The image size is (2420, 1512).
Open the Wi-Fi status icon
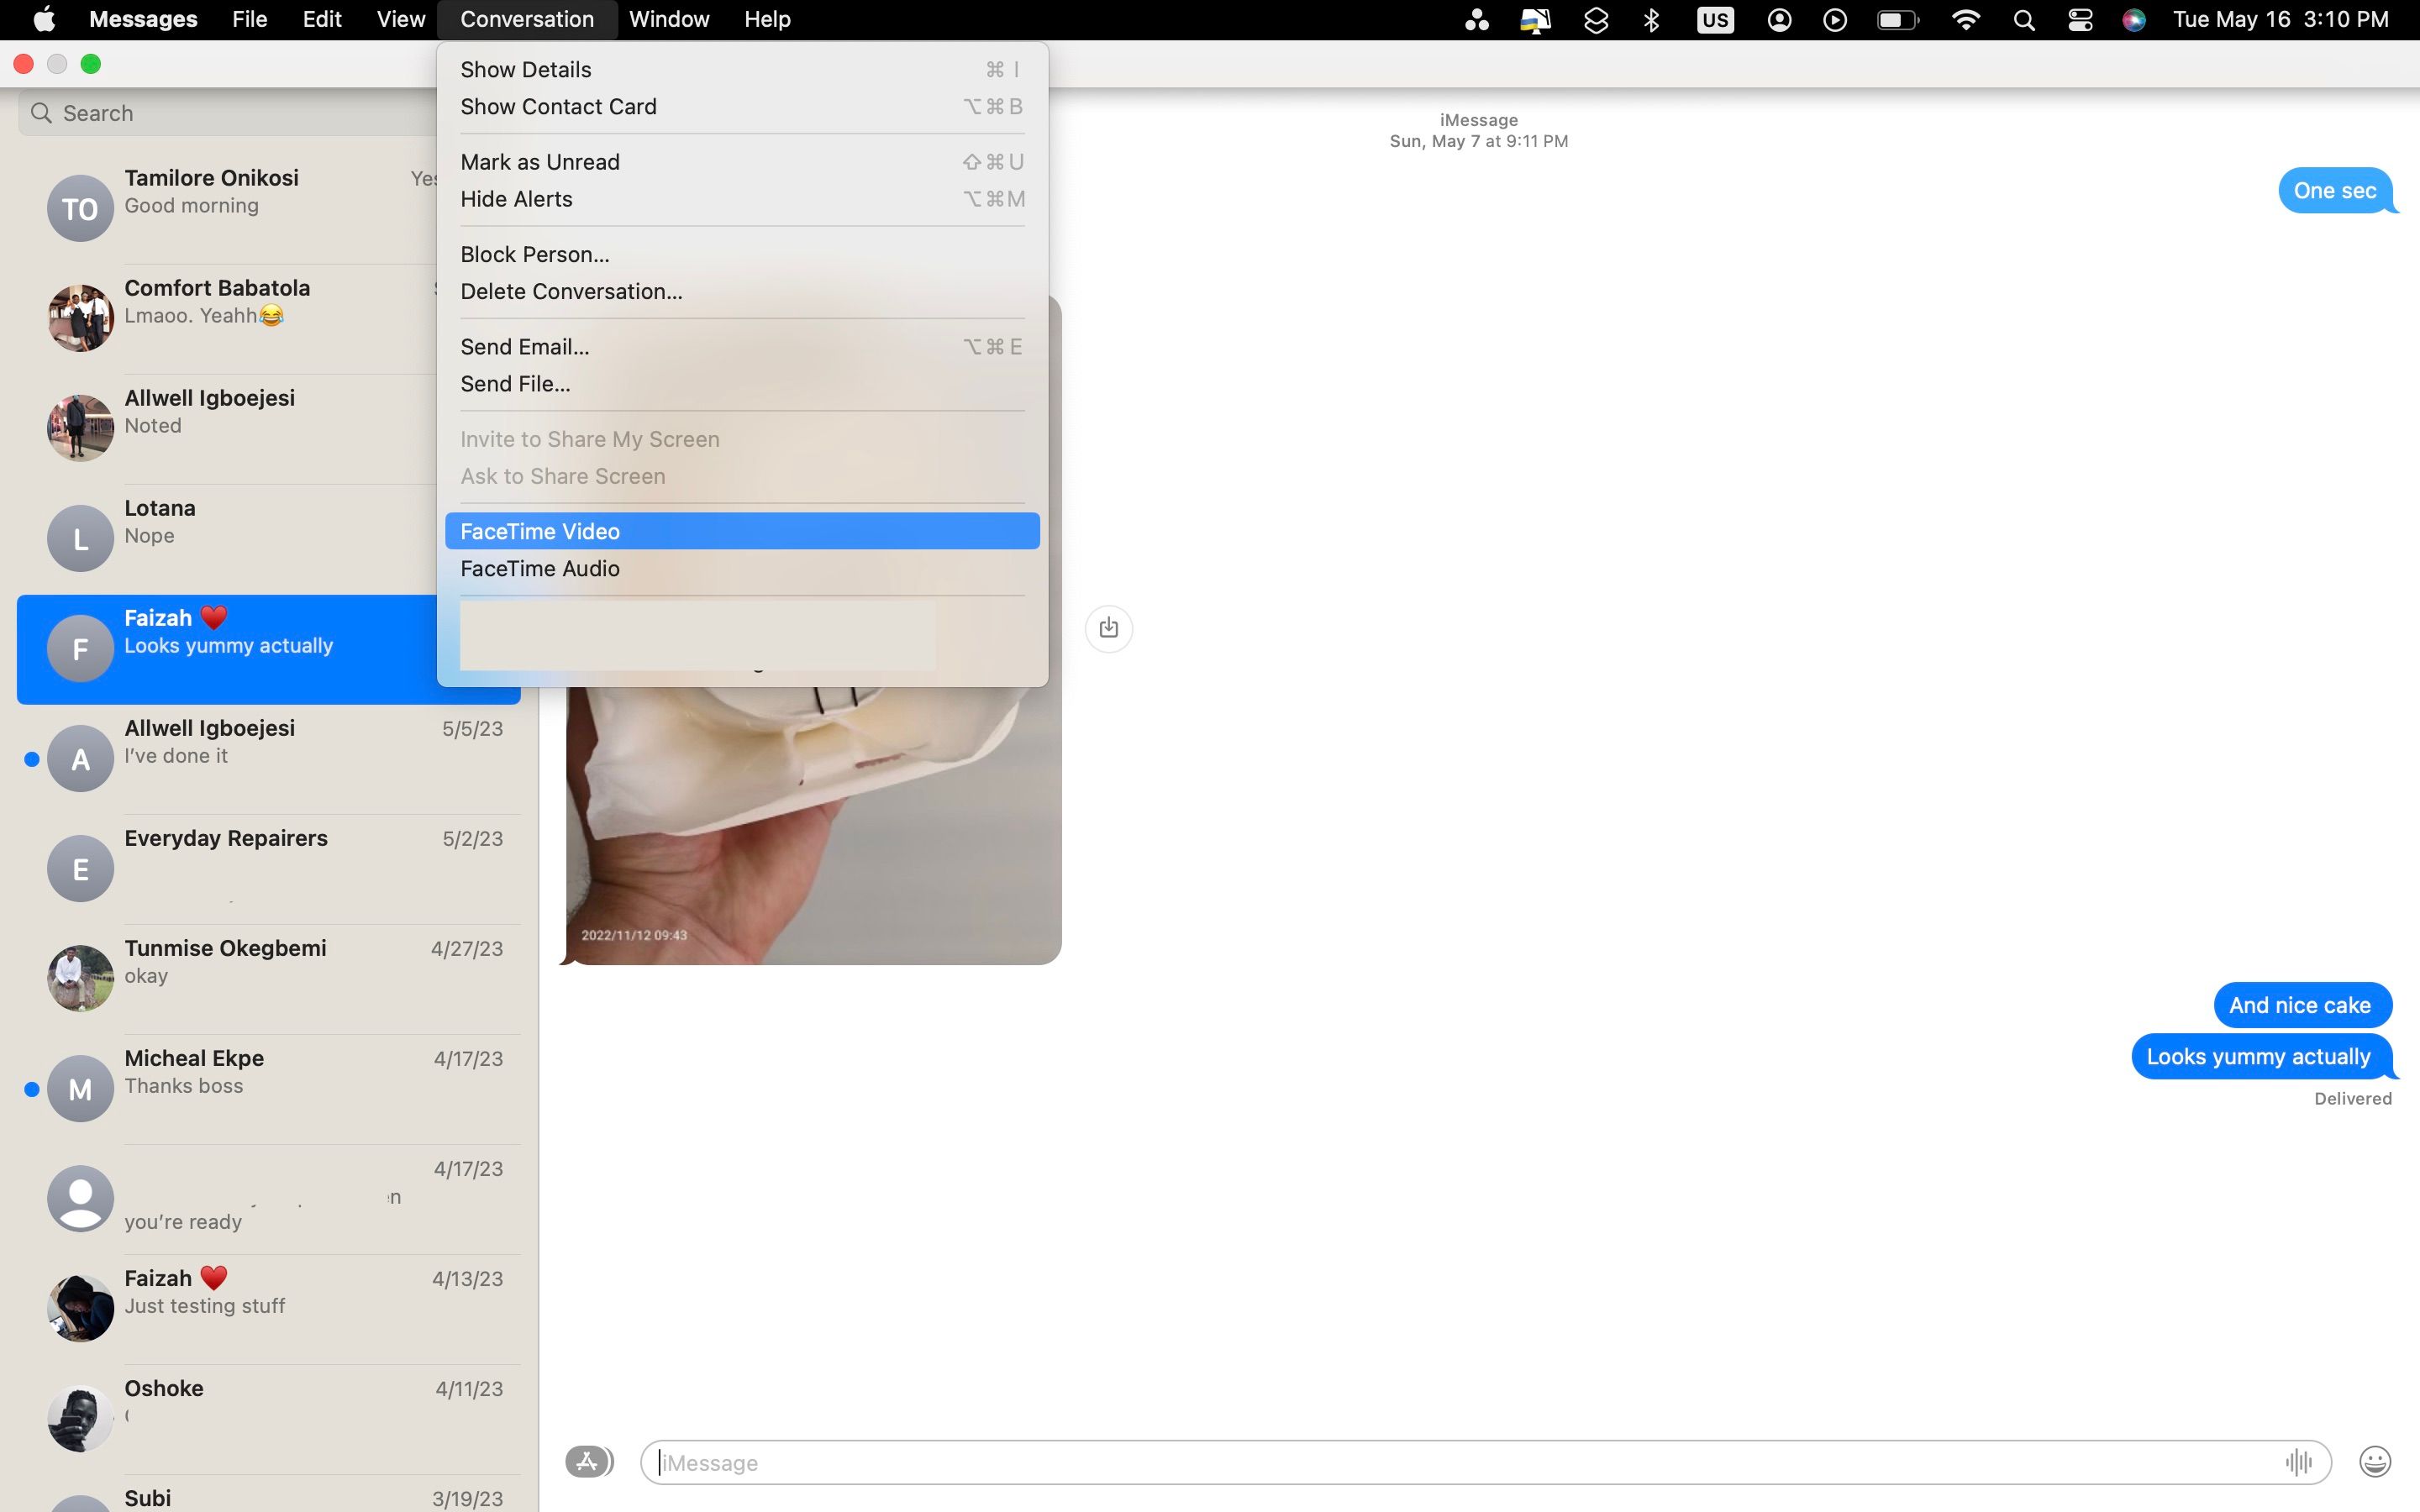click(x=1966, y=19)
